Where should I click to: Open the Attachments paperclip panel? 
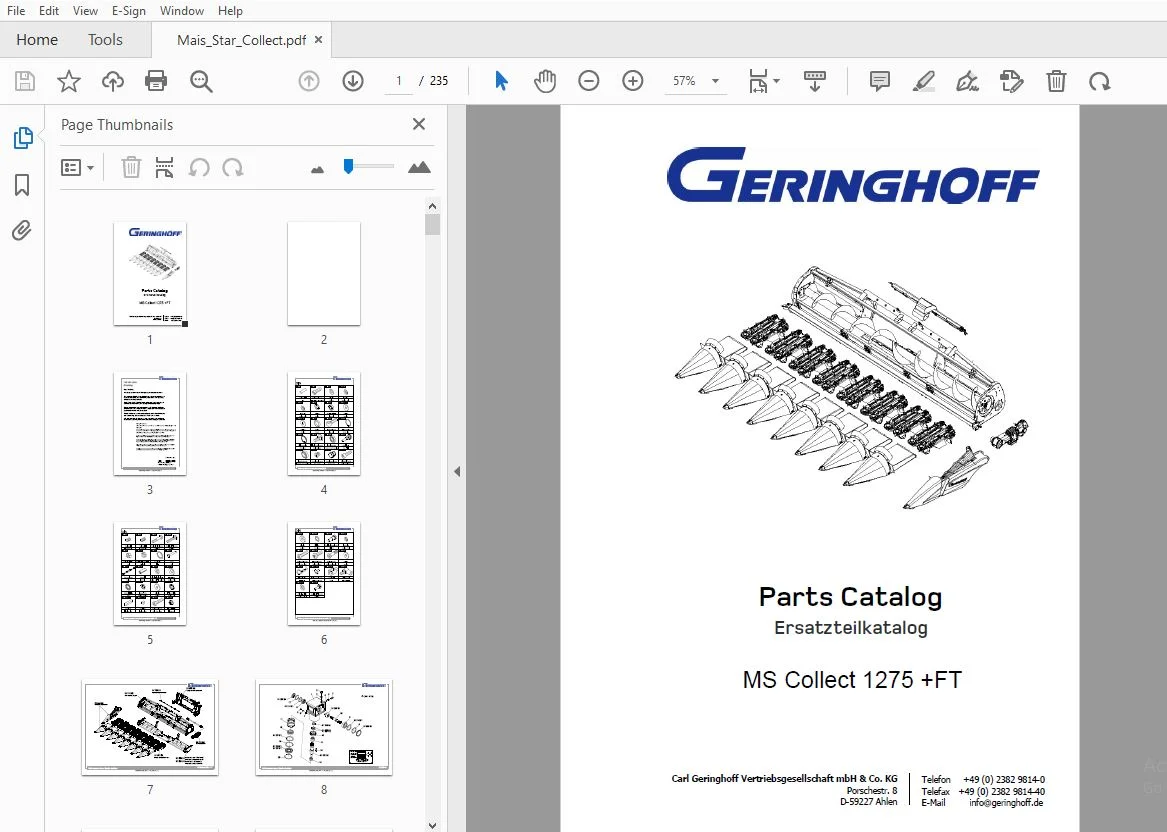point(22,231)
